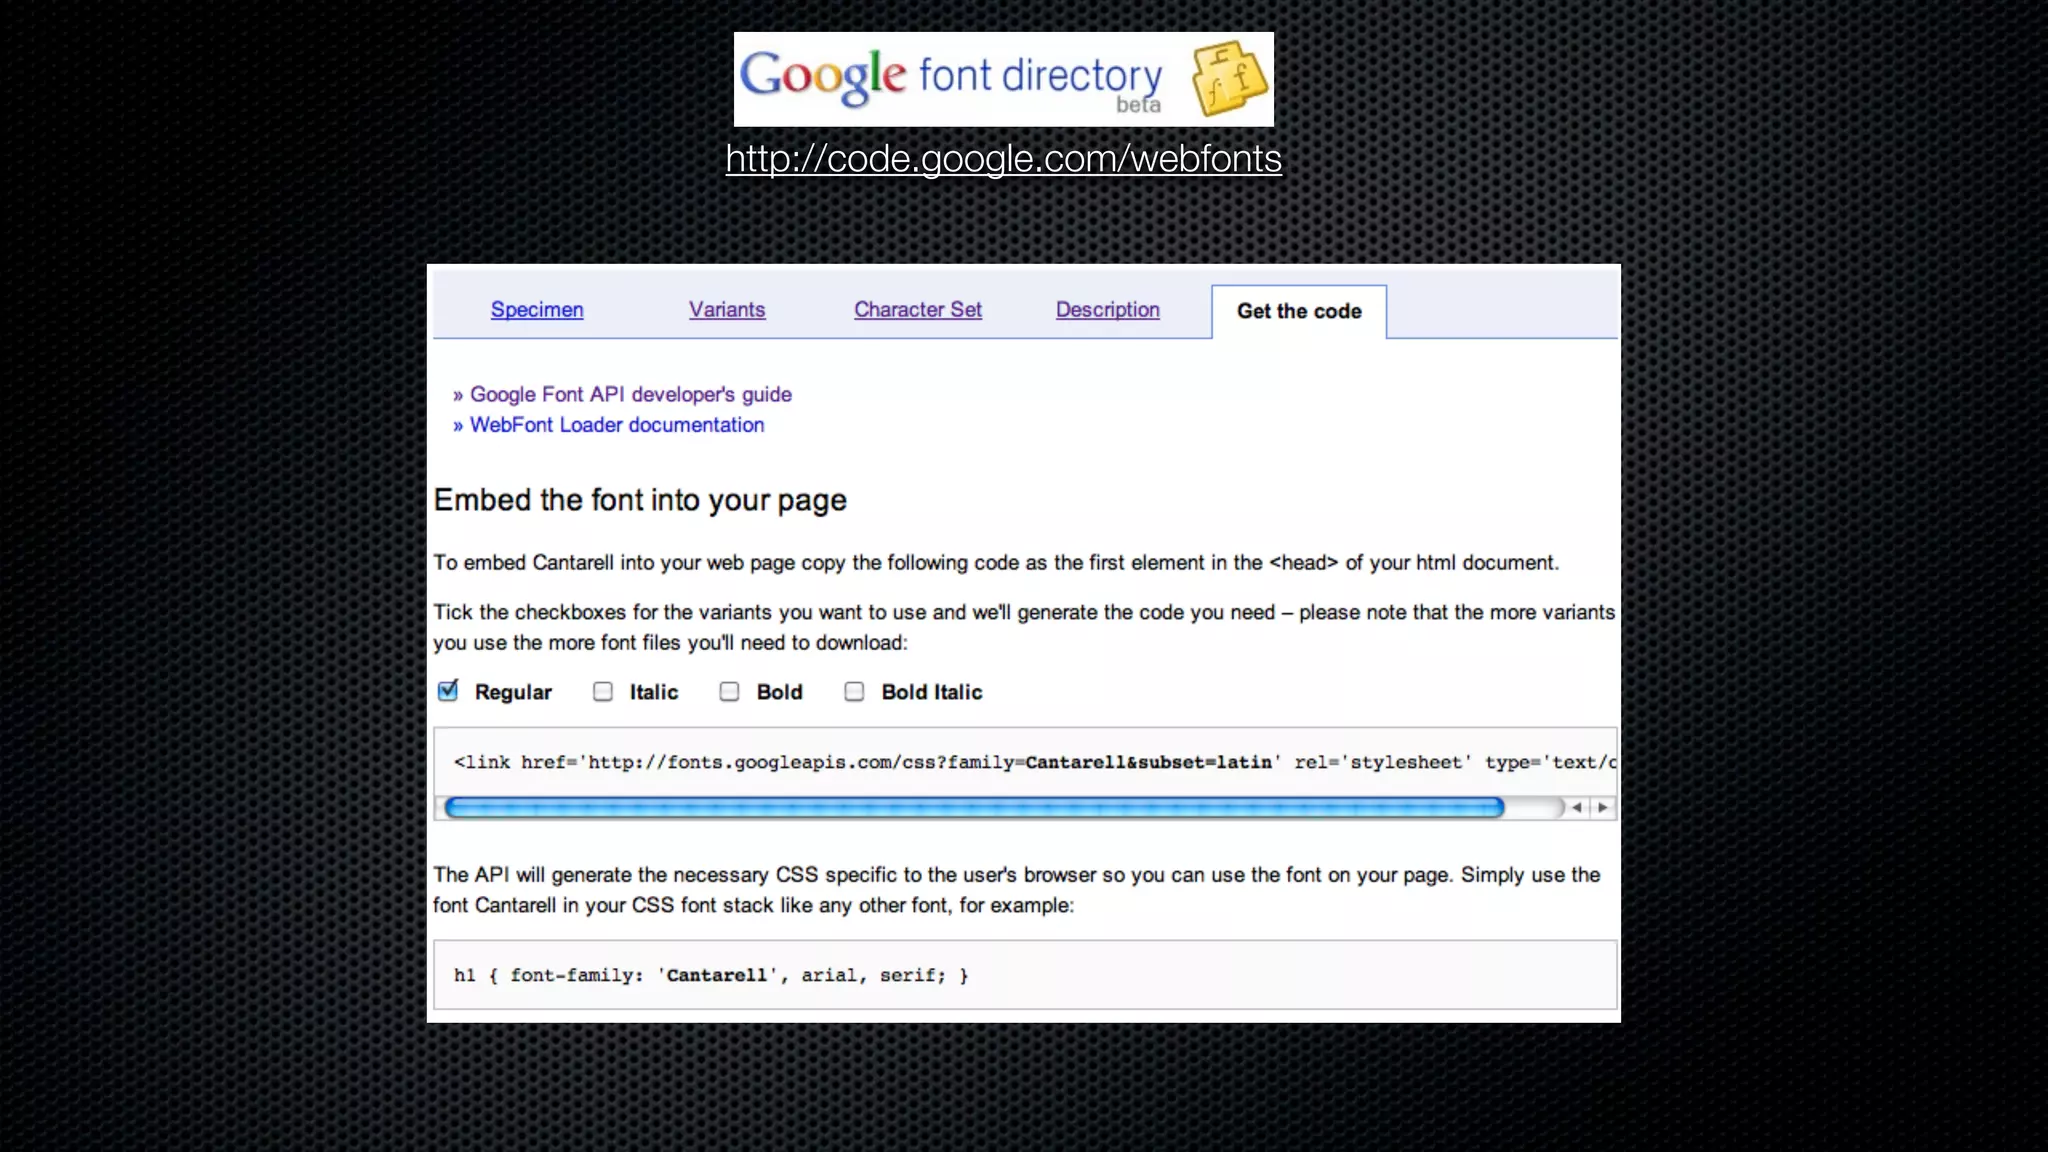Click the Embed the font heading
Image resolution: width=2048 pixels, height=1152 pixels.
[640, 500]
